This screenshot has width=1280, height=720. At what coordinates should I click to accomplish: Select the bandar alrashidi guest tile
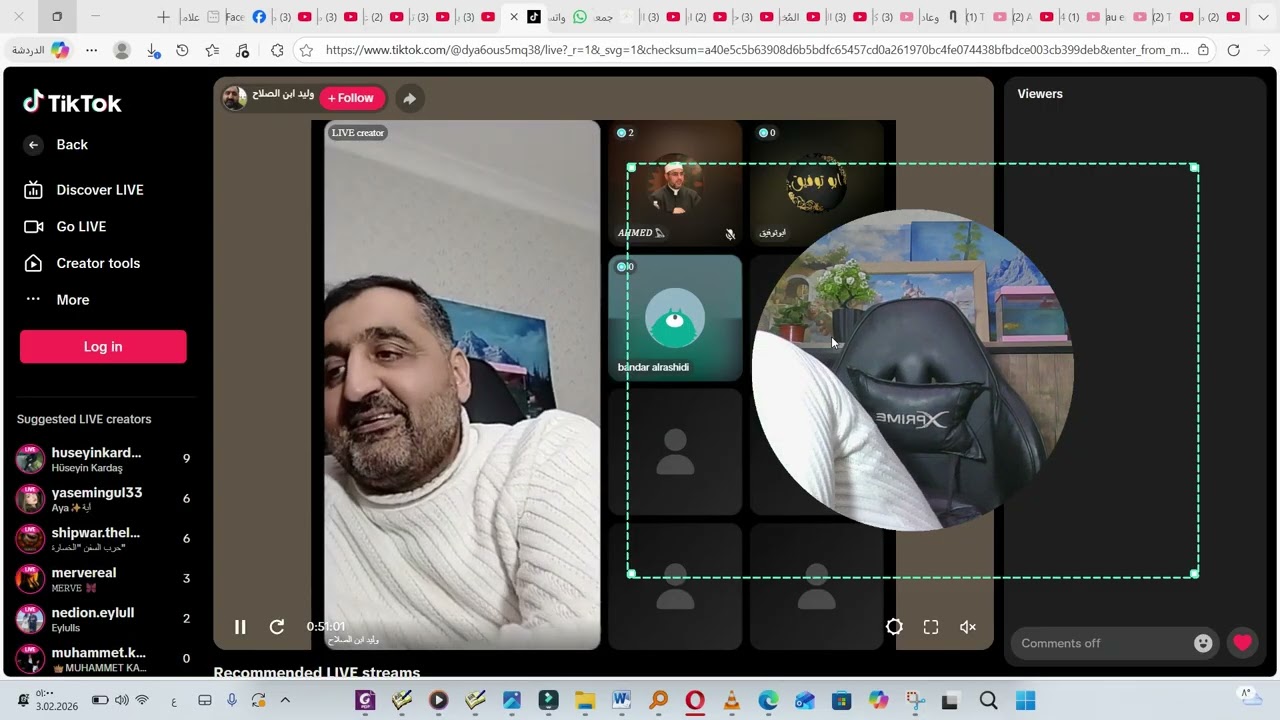(675, 318)
